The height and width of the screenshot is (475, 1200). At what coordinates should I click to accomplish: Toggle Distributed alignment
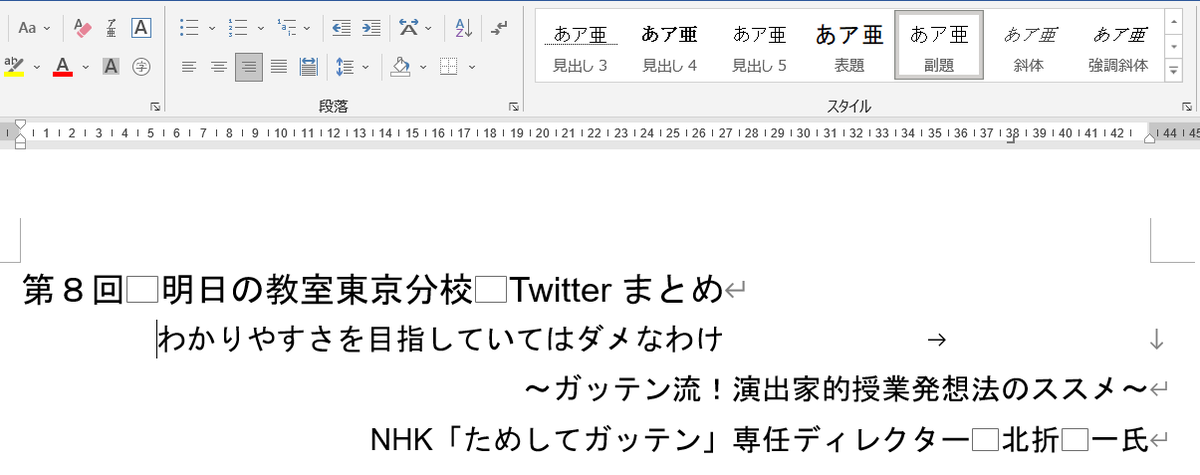pos(308,67)
